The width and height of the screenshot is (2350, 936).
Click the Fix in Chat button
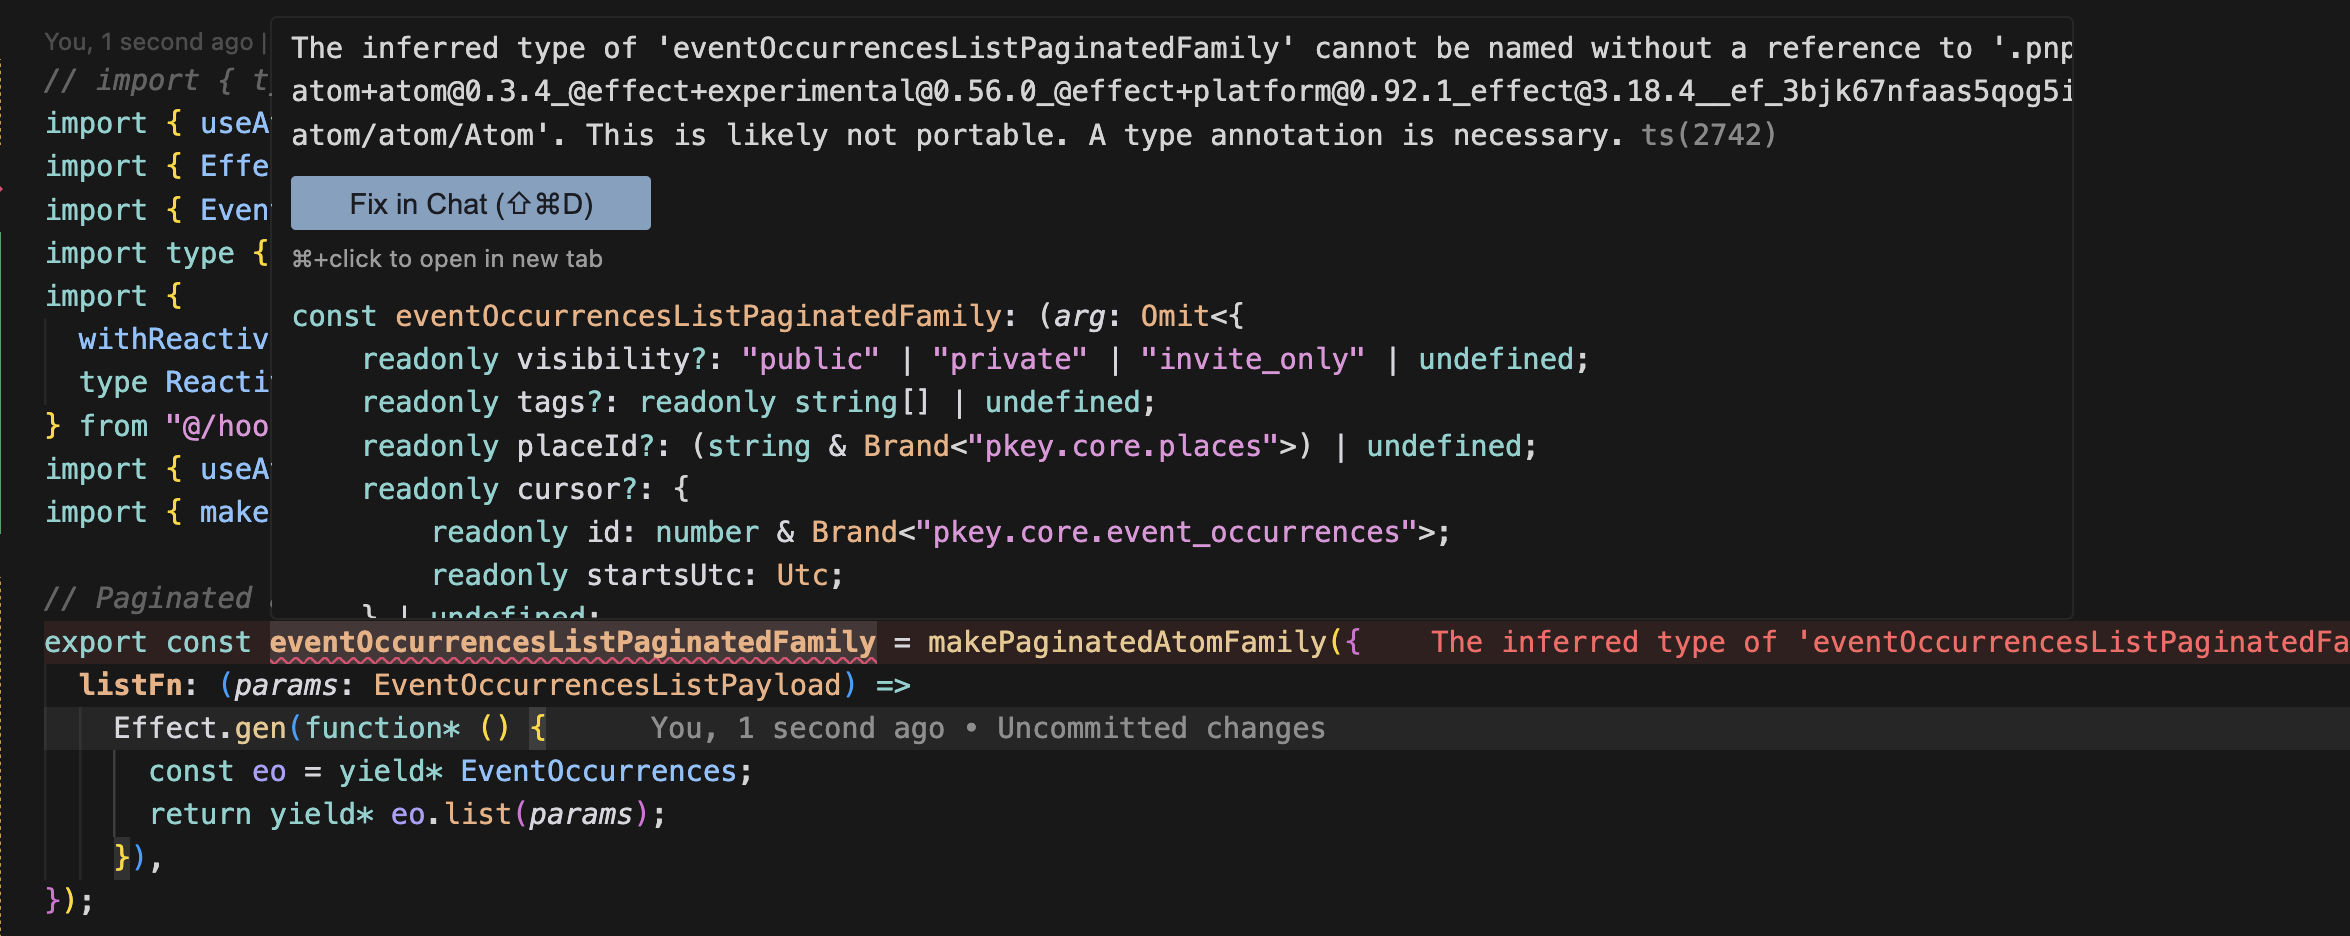click(470, 204)
